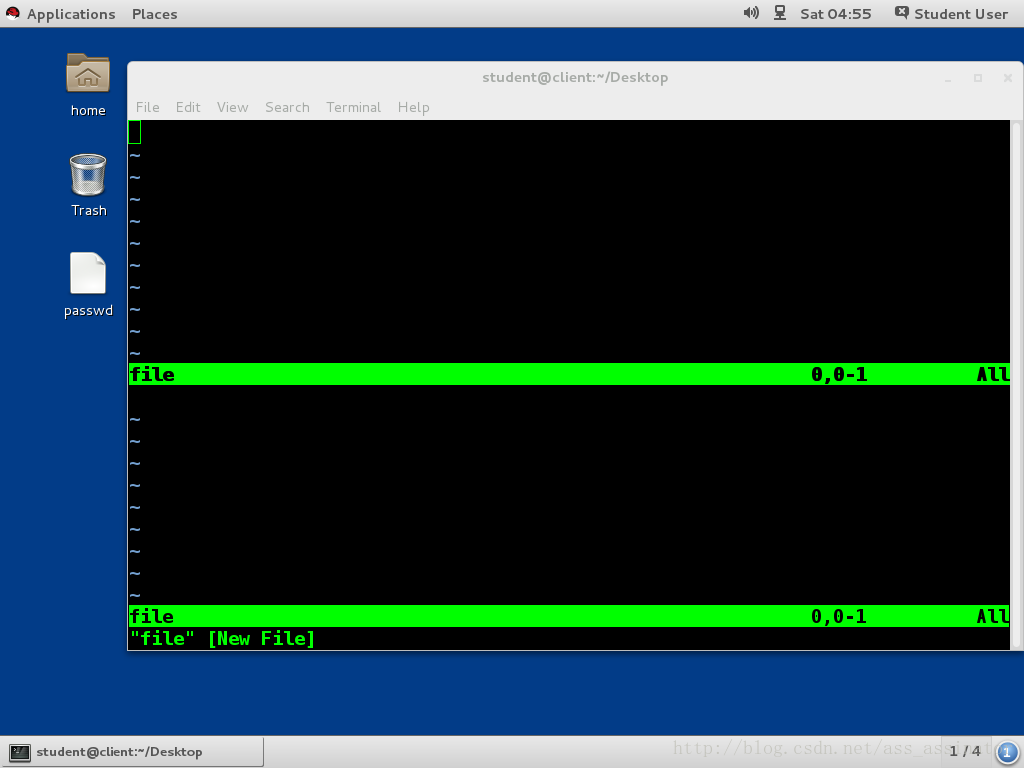Click the blue notification indicator in bottom corner
The height and width of the screenshot is (768, 1024).
[x=1006, y=752]
